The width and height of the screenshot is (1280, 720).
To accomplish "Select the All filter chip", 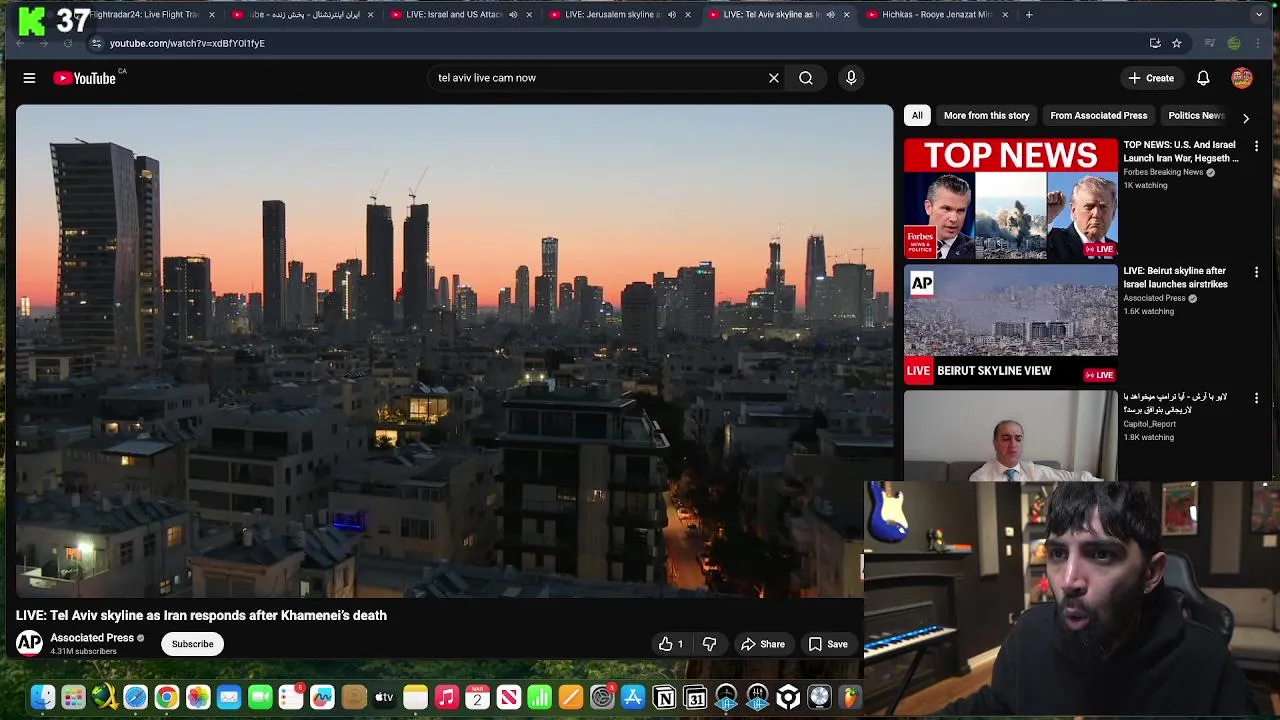I will point(917,115).
